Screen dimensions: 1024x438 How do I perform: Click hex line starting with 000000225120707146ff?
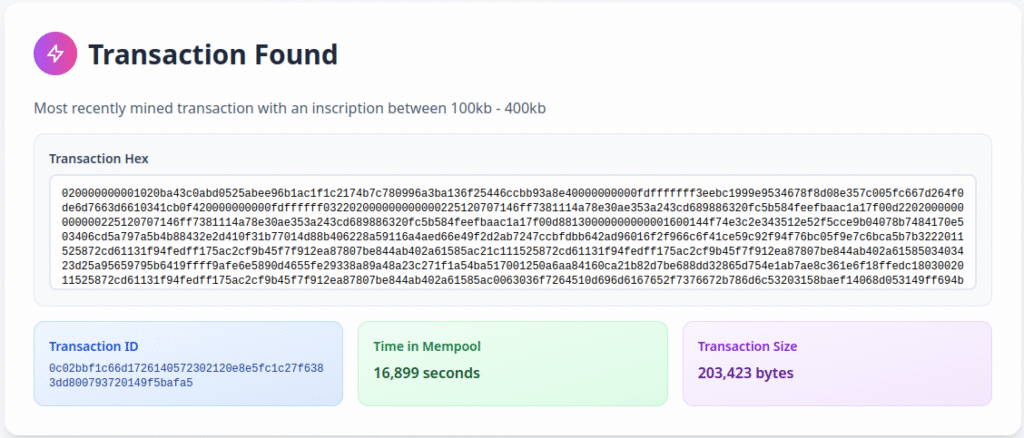512,220
